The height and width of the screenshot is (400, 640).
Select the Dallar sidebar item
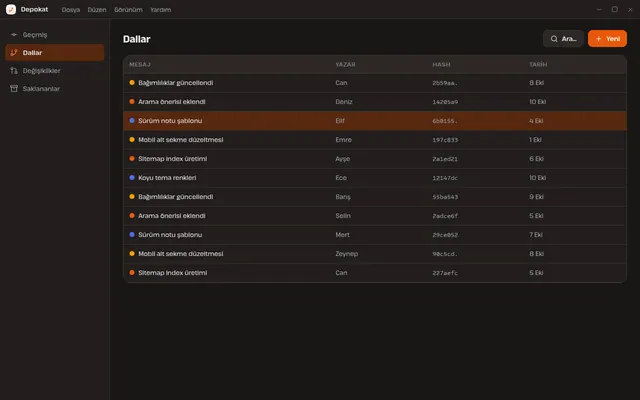pyautogui.click(x=55, y=53)
